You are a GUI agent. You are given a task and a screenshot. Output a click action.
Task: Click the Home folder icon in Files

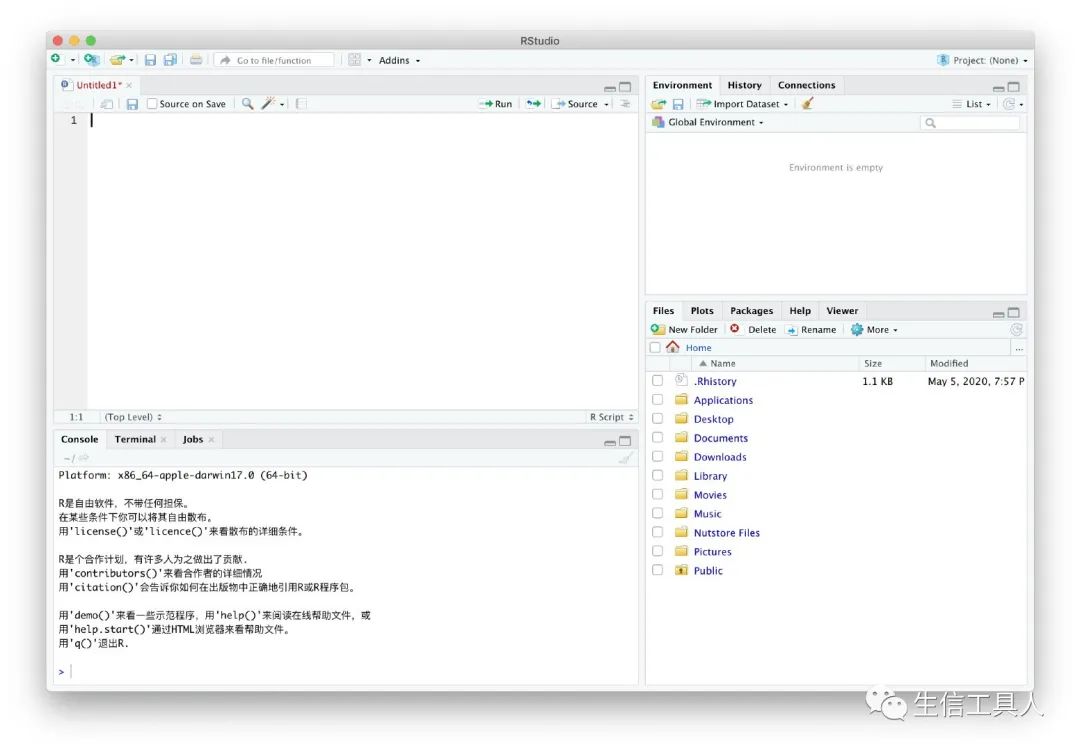pyautogui.click(x=672, y=347)
